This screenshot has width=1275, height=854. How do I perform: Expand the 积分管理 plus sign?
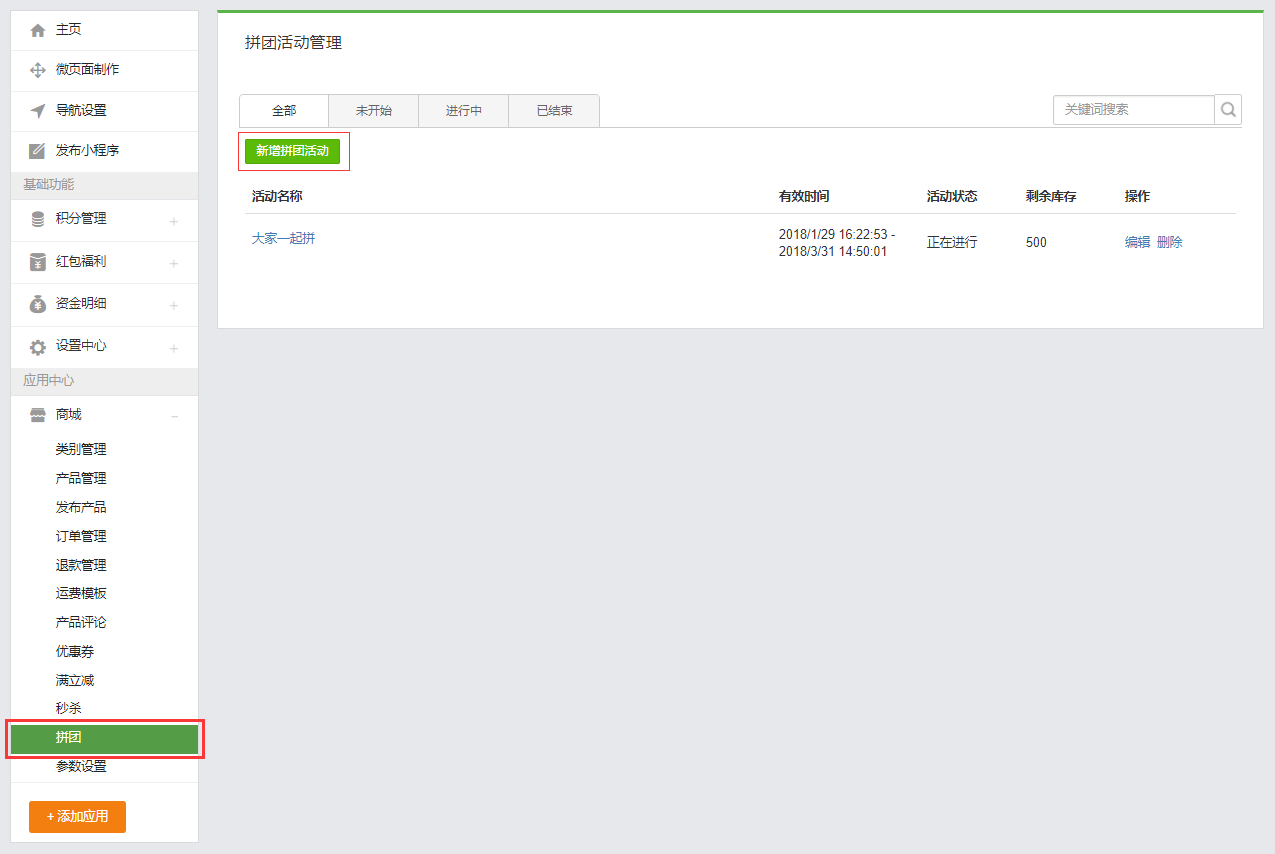coord(174,221)
